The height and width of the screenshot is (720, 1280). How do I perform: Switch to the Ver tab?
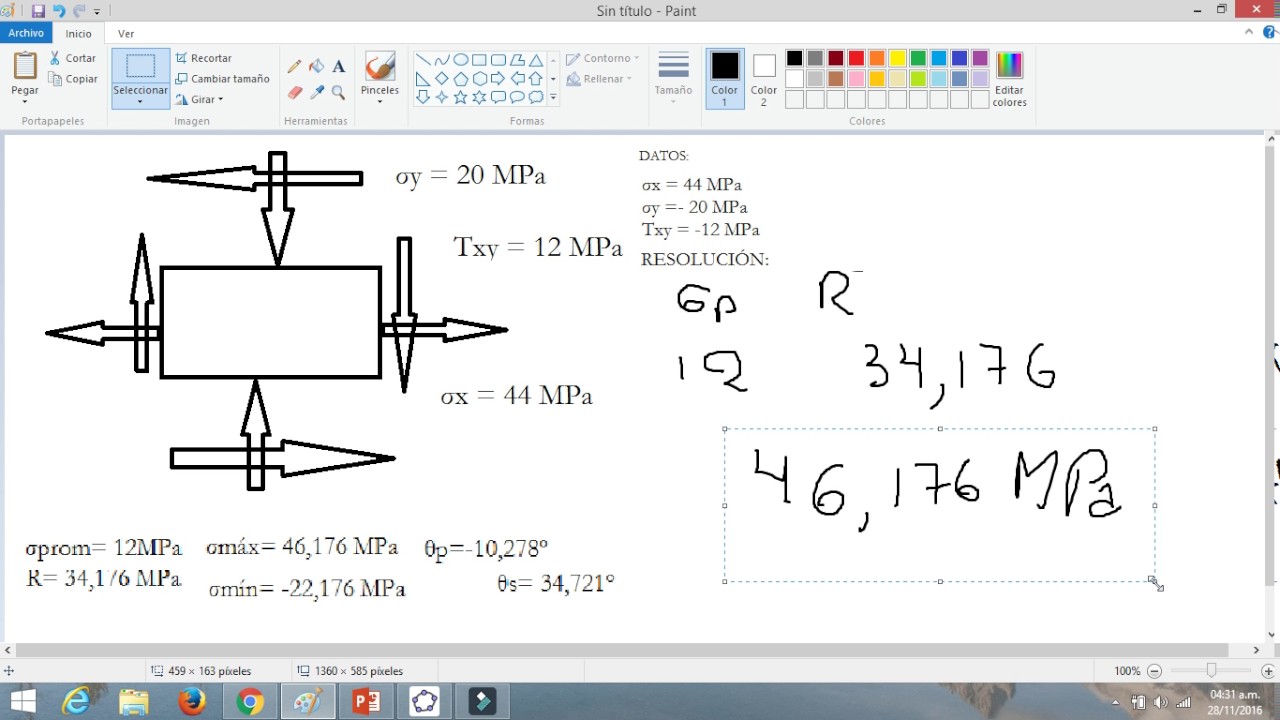pos(126,33)
